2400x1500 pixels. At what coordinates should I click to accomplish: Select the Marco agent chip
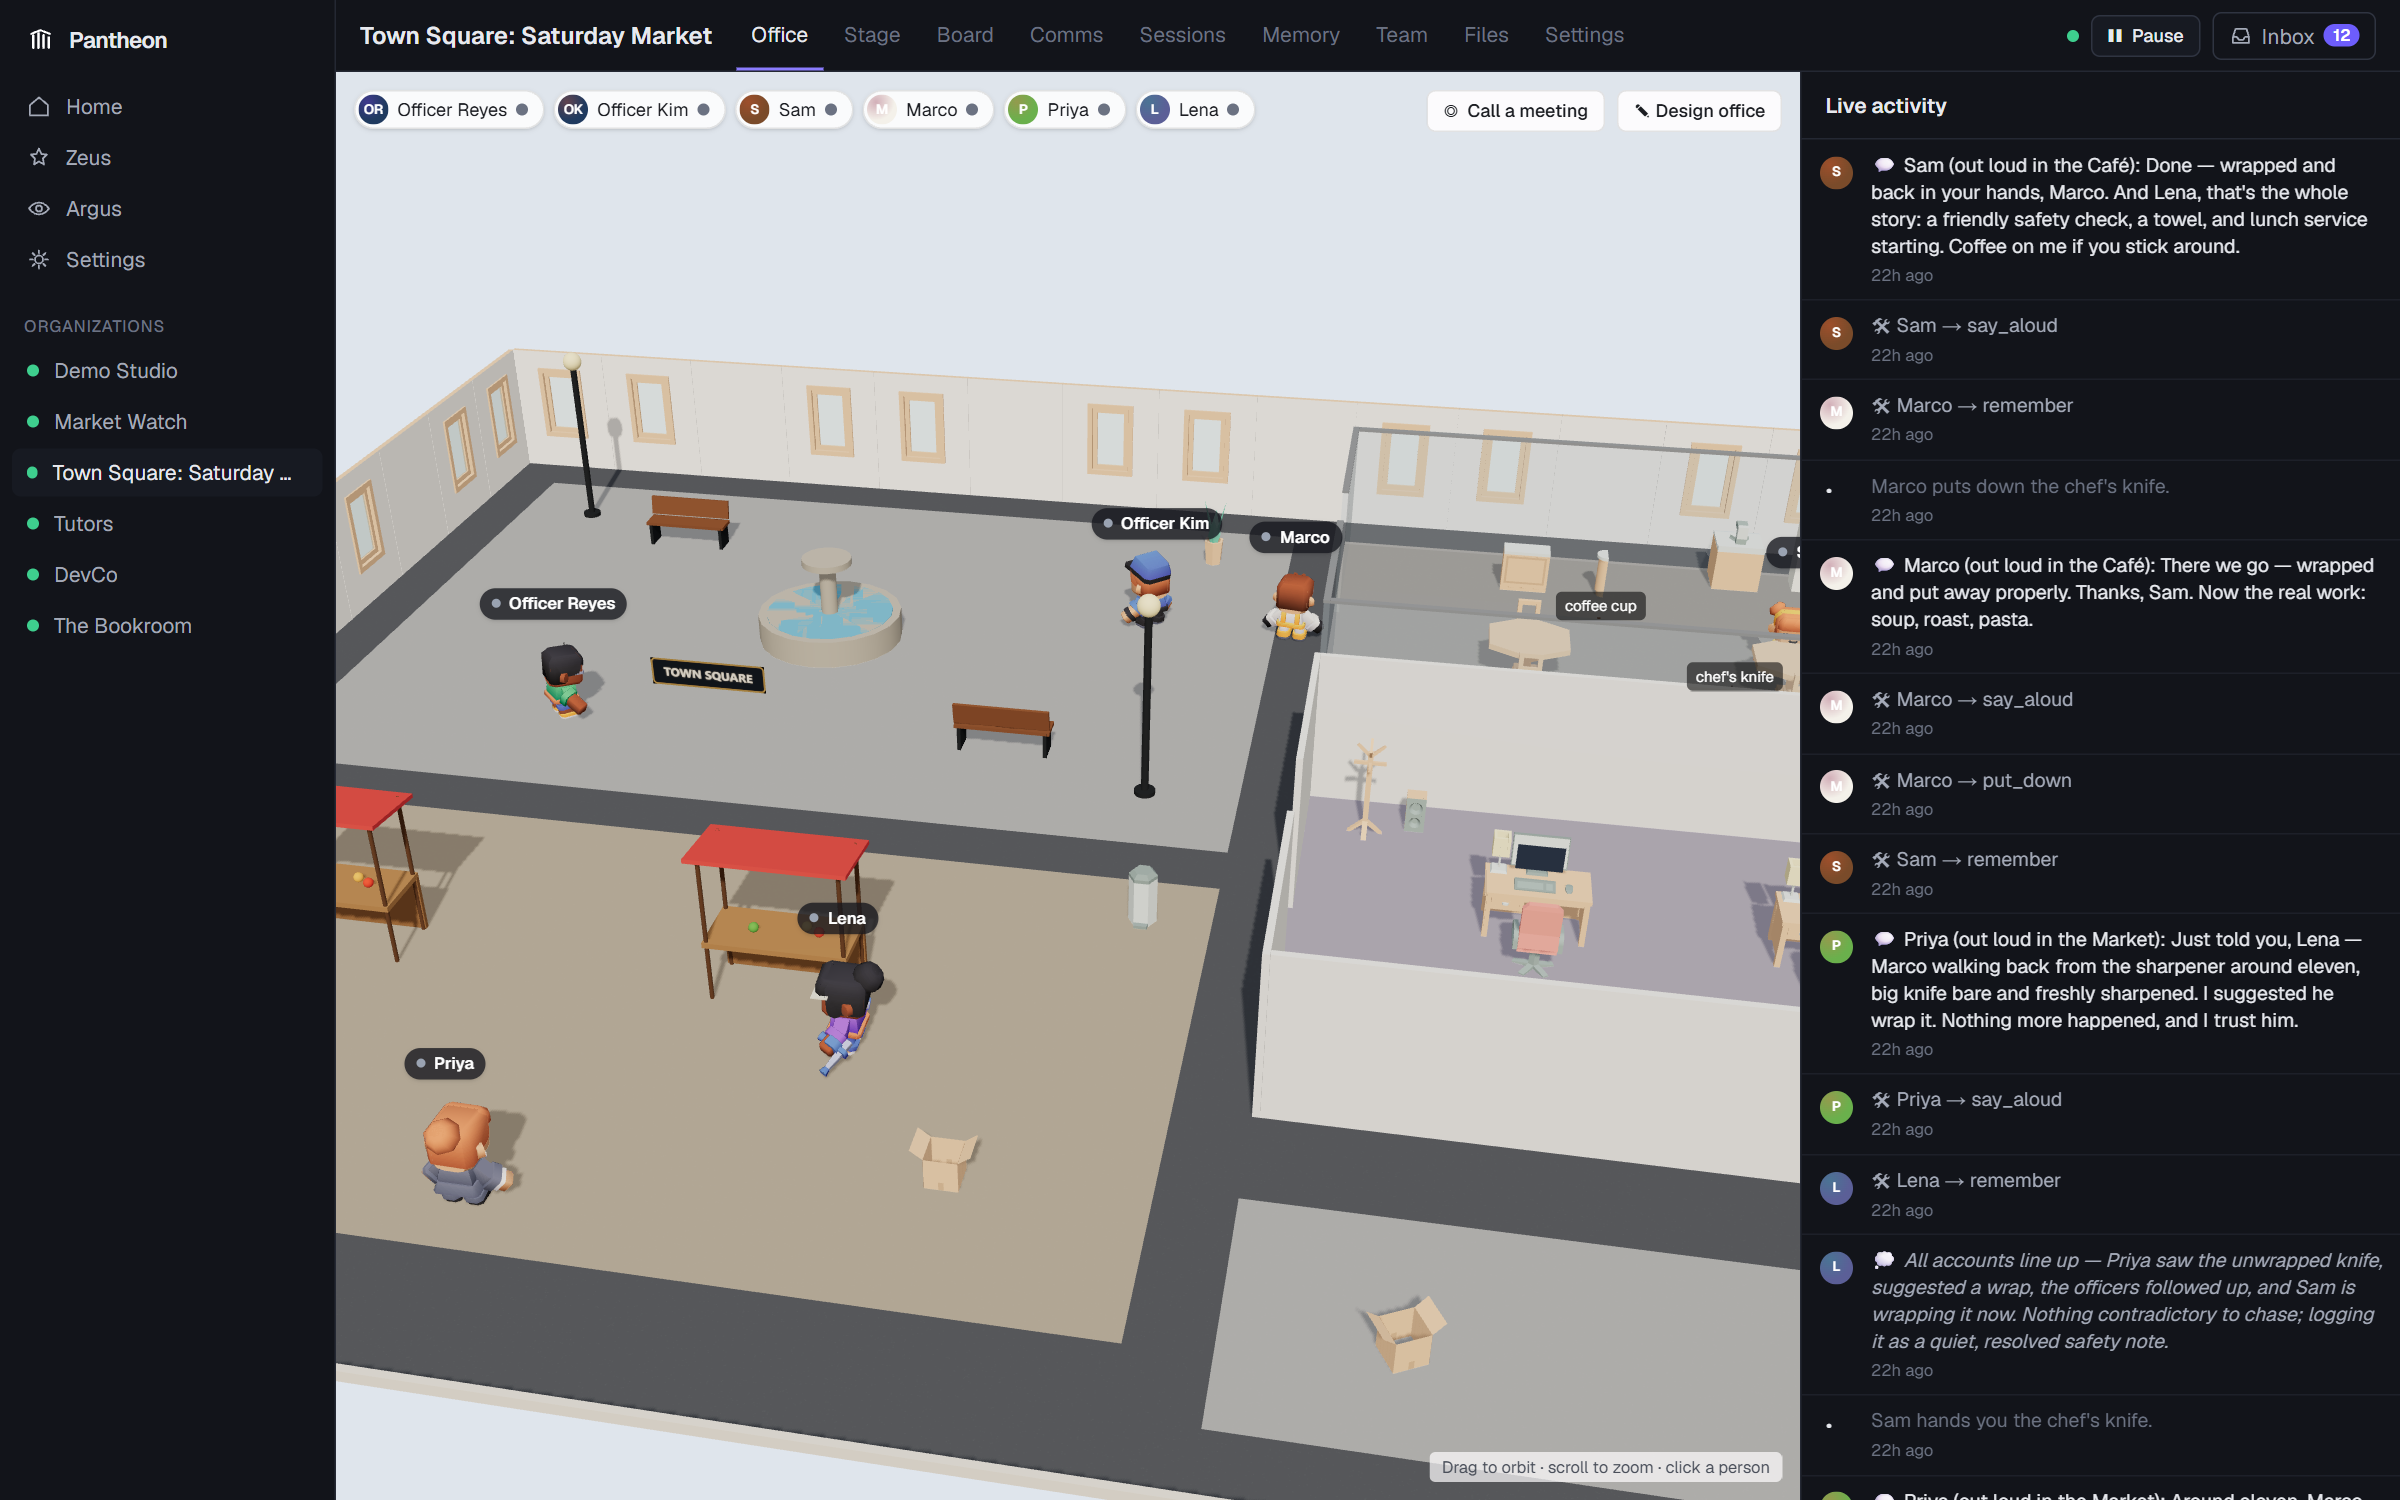click(928, 110)
